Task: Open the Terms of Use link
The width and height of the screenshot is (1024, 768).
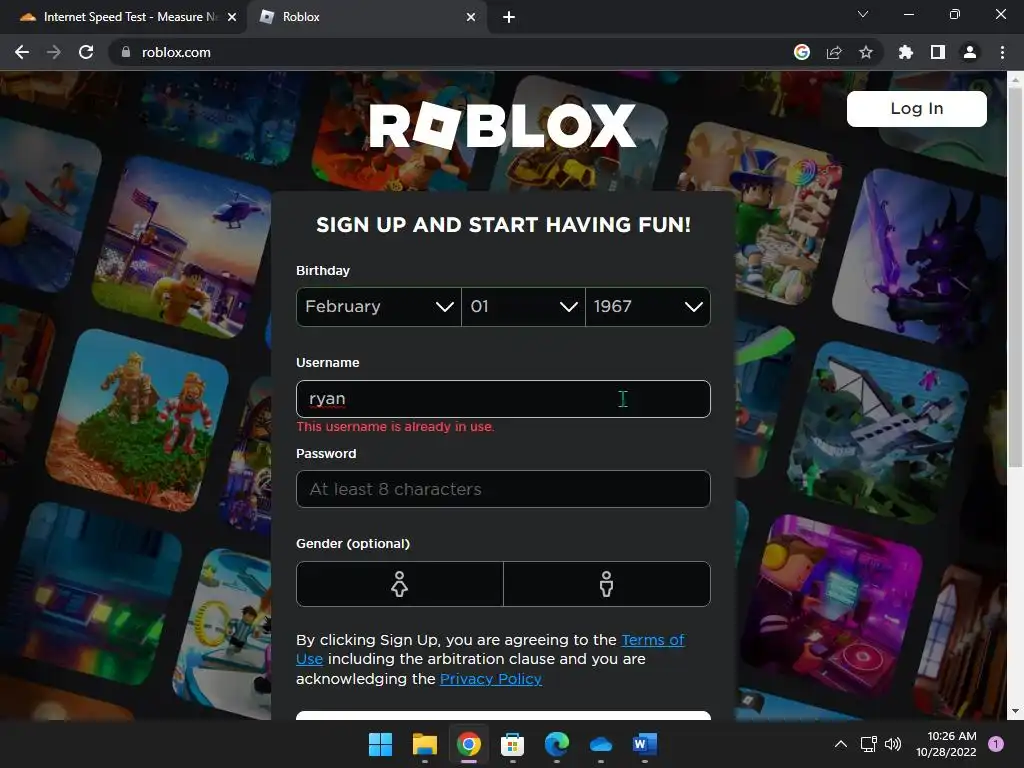Action: pos(652,640)
